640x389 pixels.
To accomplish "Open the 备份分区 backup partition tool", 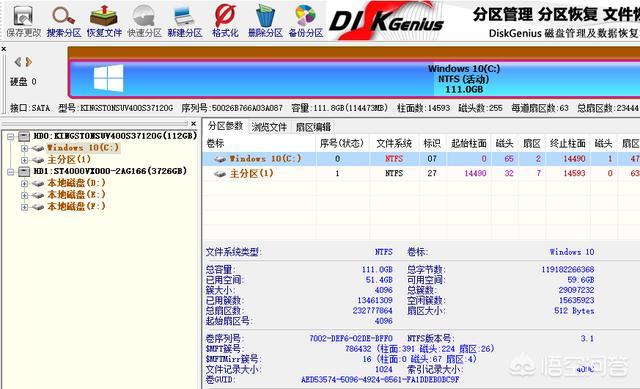I will [306, 20].
